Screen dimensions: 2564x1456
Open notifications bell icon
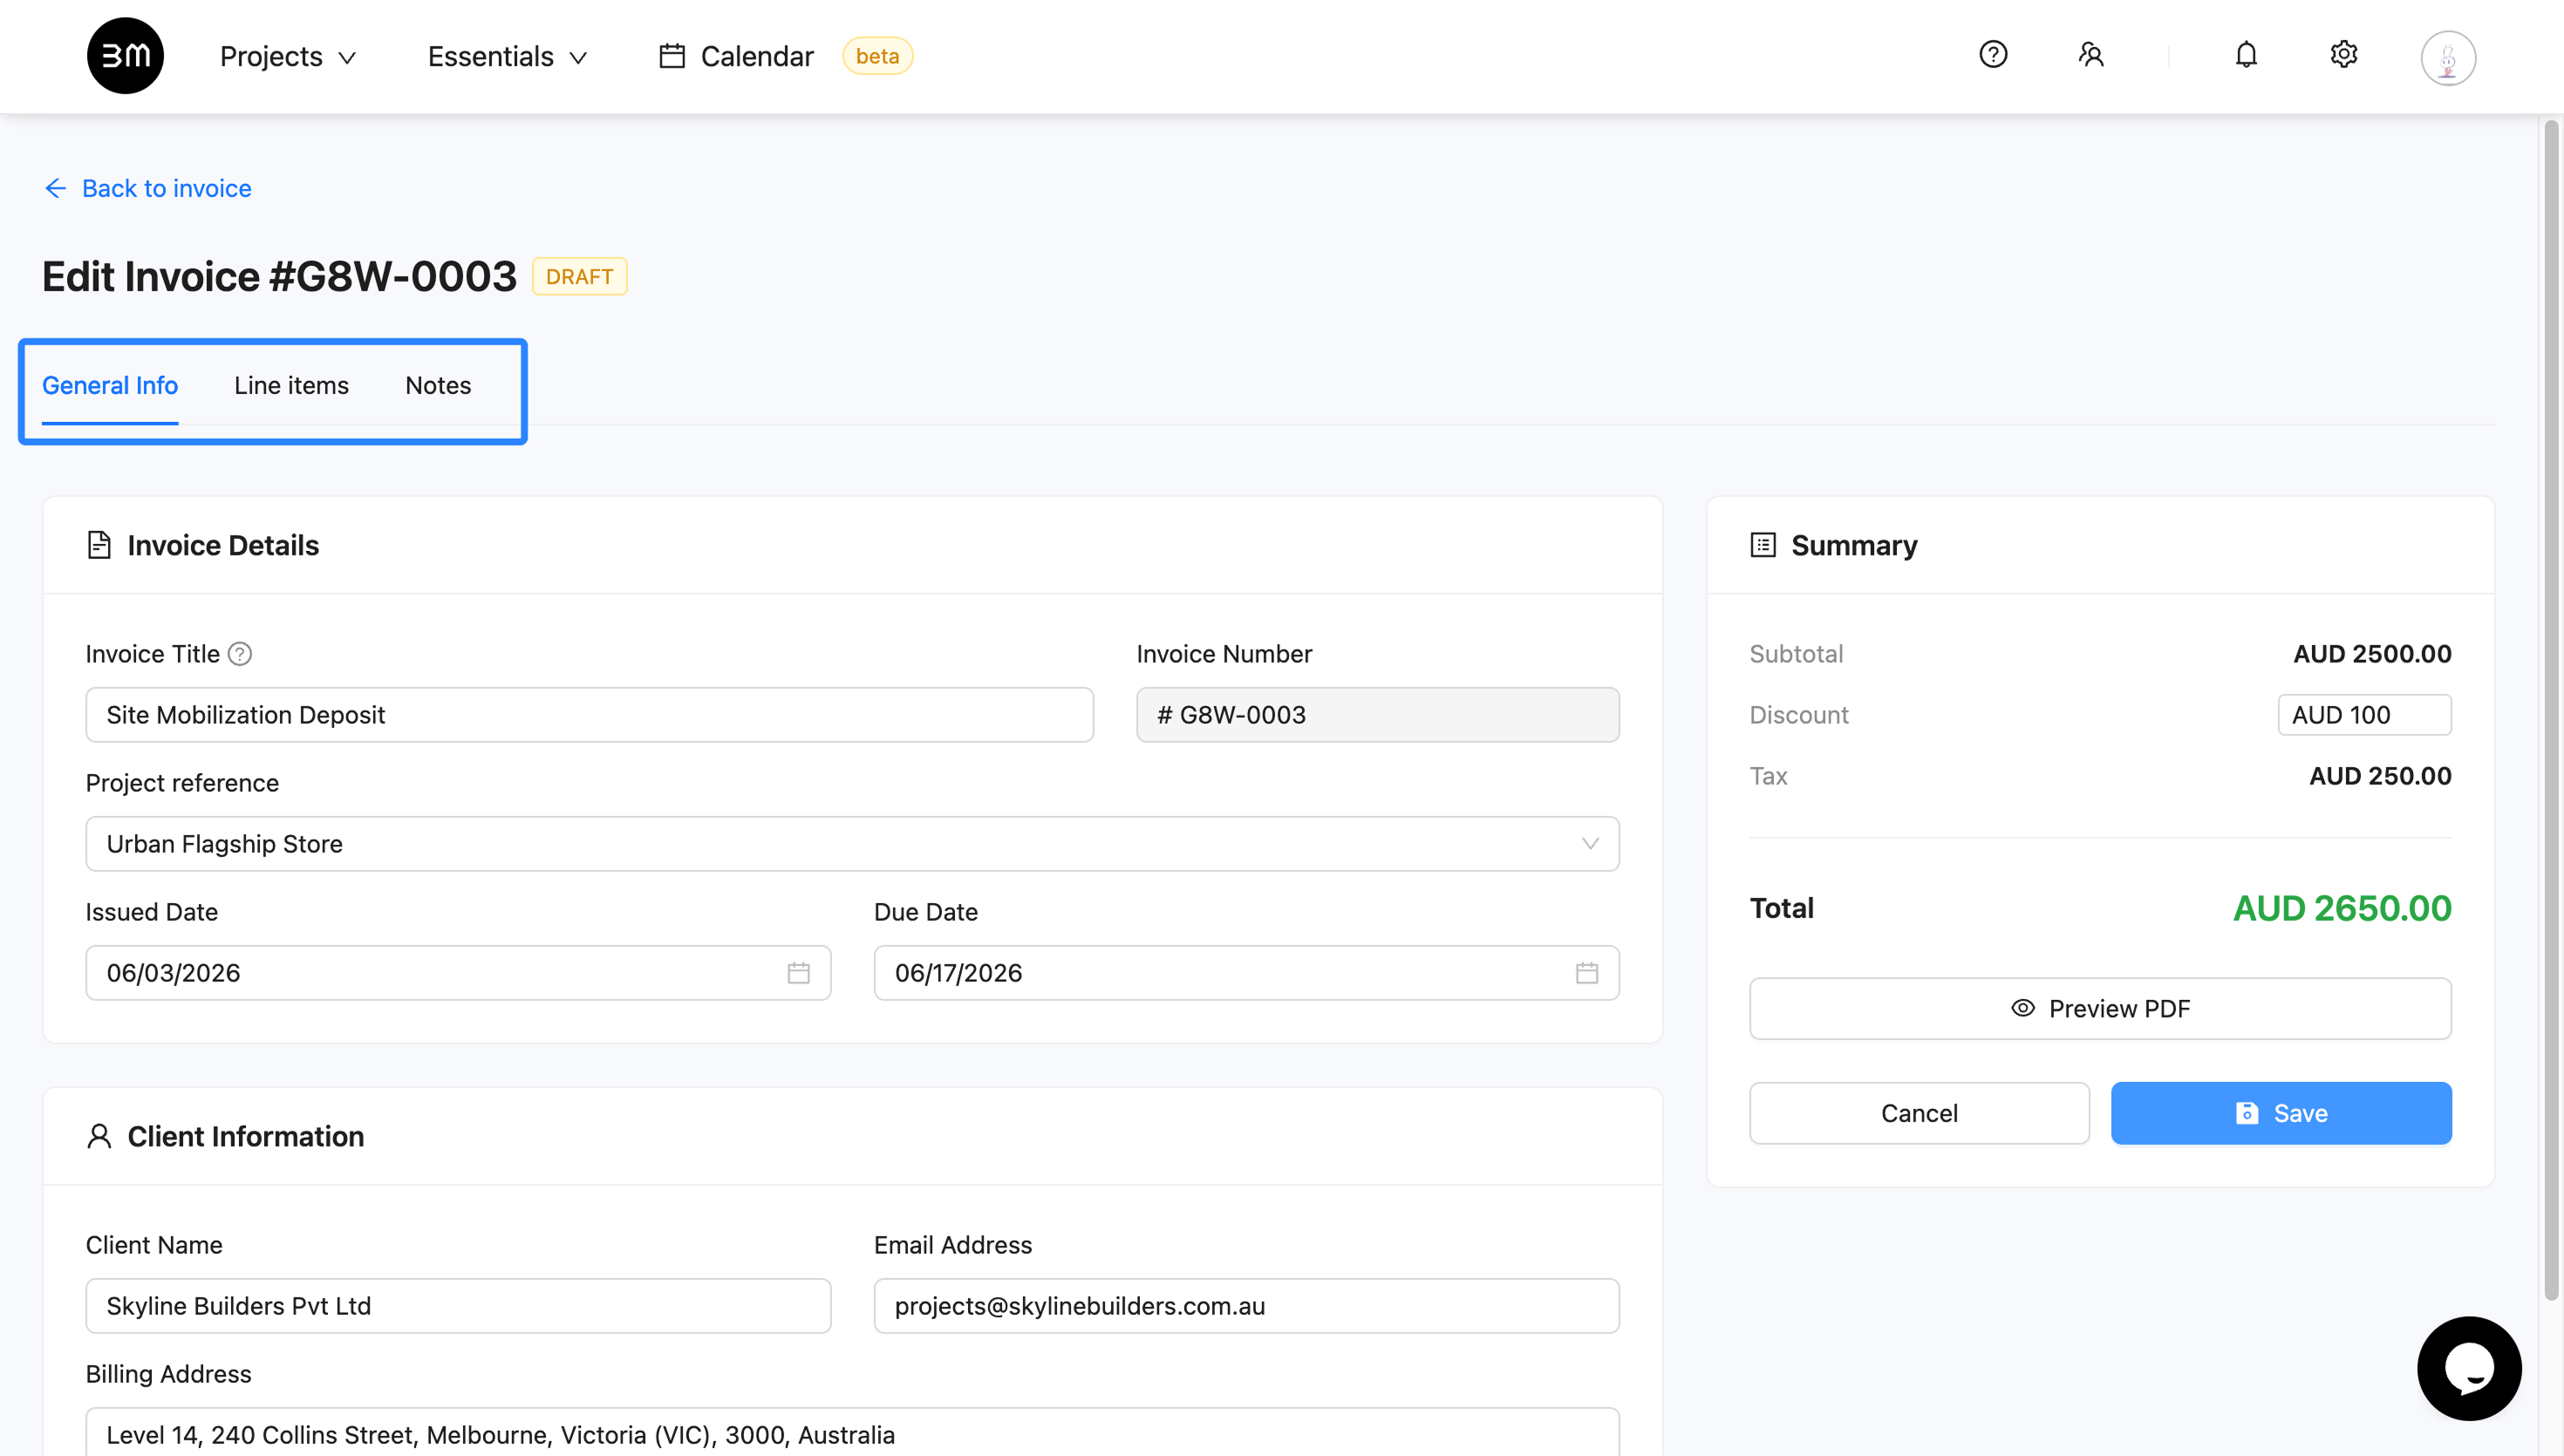pyautogui.click(x=2246, y=54)
